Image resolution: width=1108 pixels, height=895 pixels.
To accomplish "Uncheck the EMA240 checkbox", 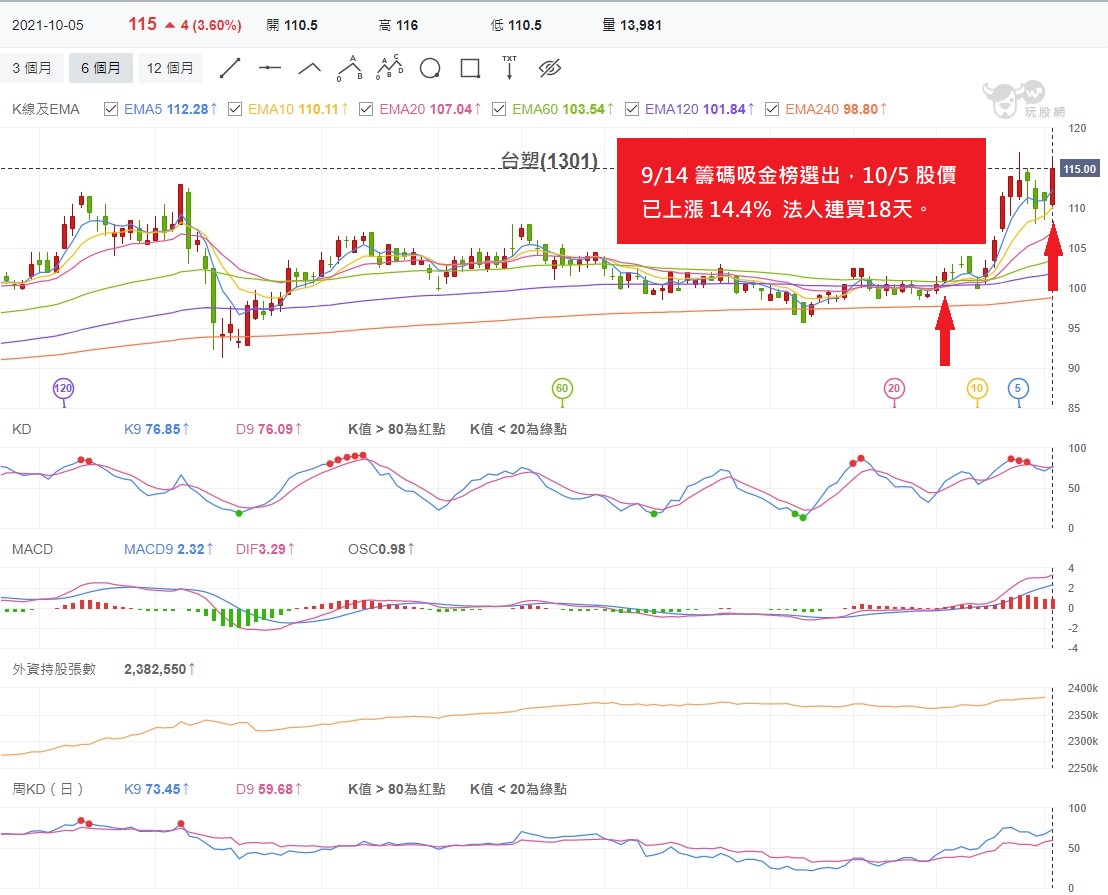I will tap(772, 109).
